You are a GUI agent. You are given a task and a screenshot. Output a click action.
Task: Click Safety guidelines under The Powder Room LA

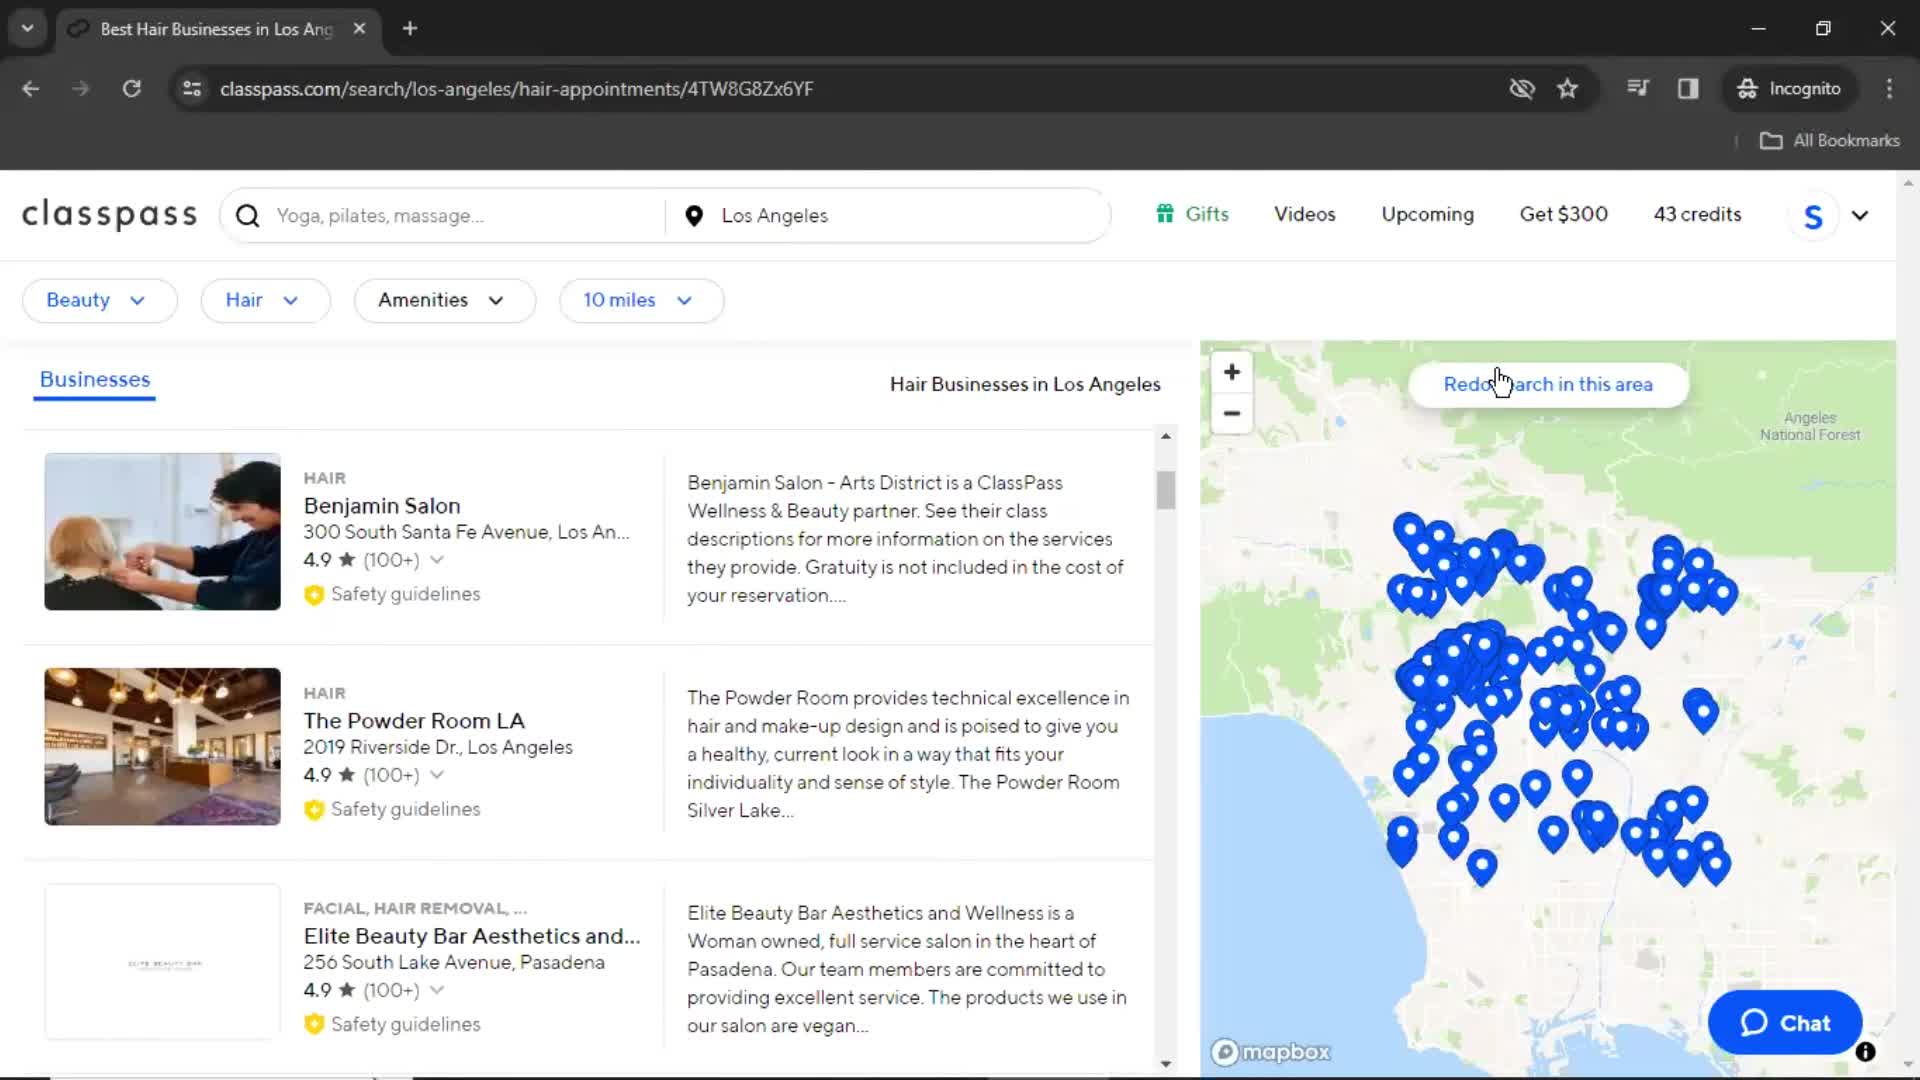point(405,810)
